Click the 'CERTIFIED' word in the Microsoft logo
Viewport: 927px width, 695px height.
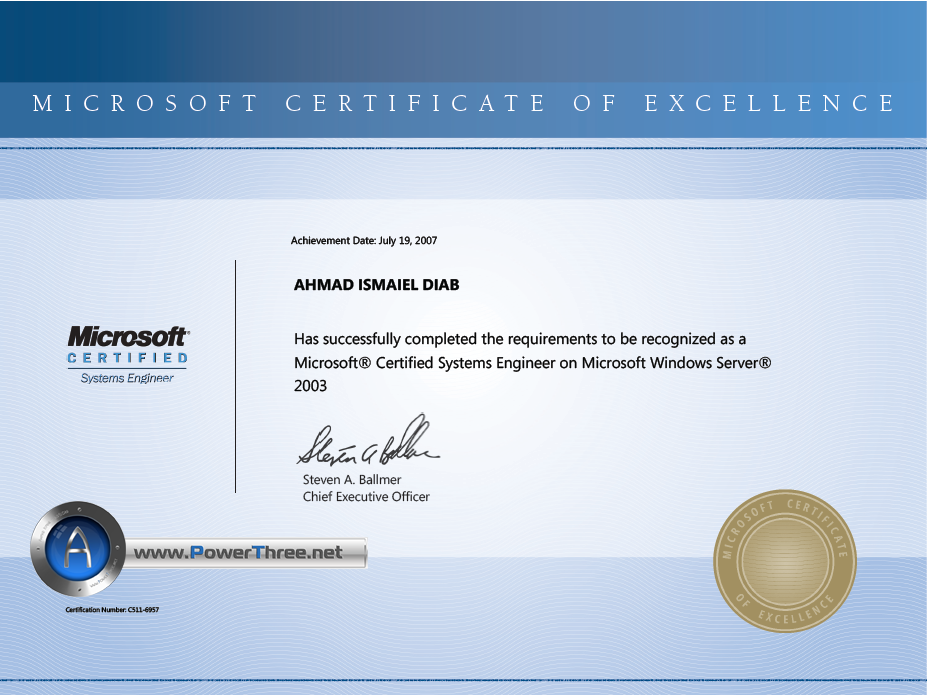[128, 358]
